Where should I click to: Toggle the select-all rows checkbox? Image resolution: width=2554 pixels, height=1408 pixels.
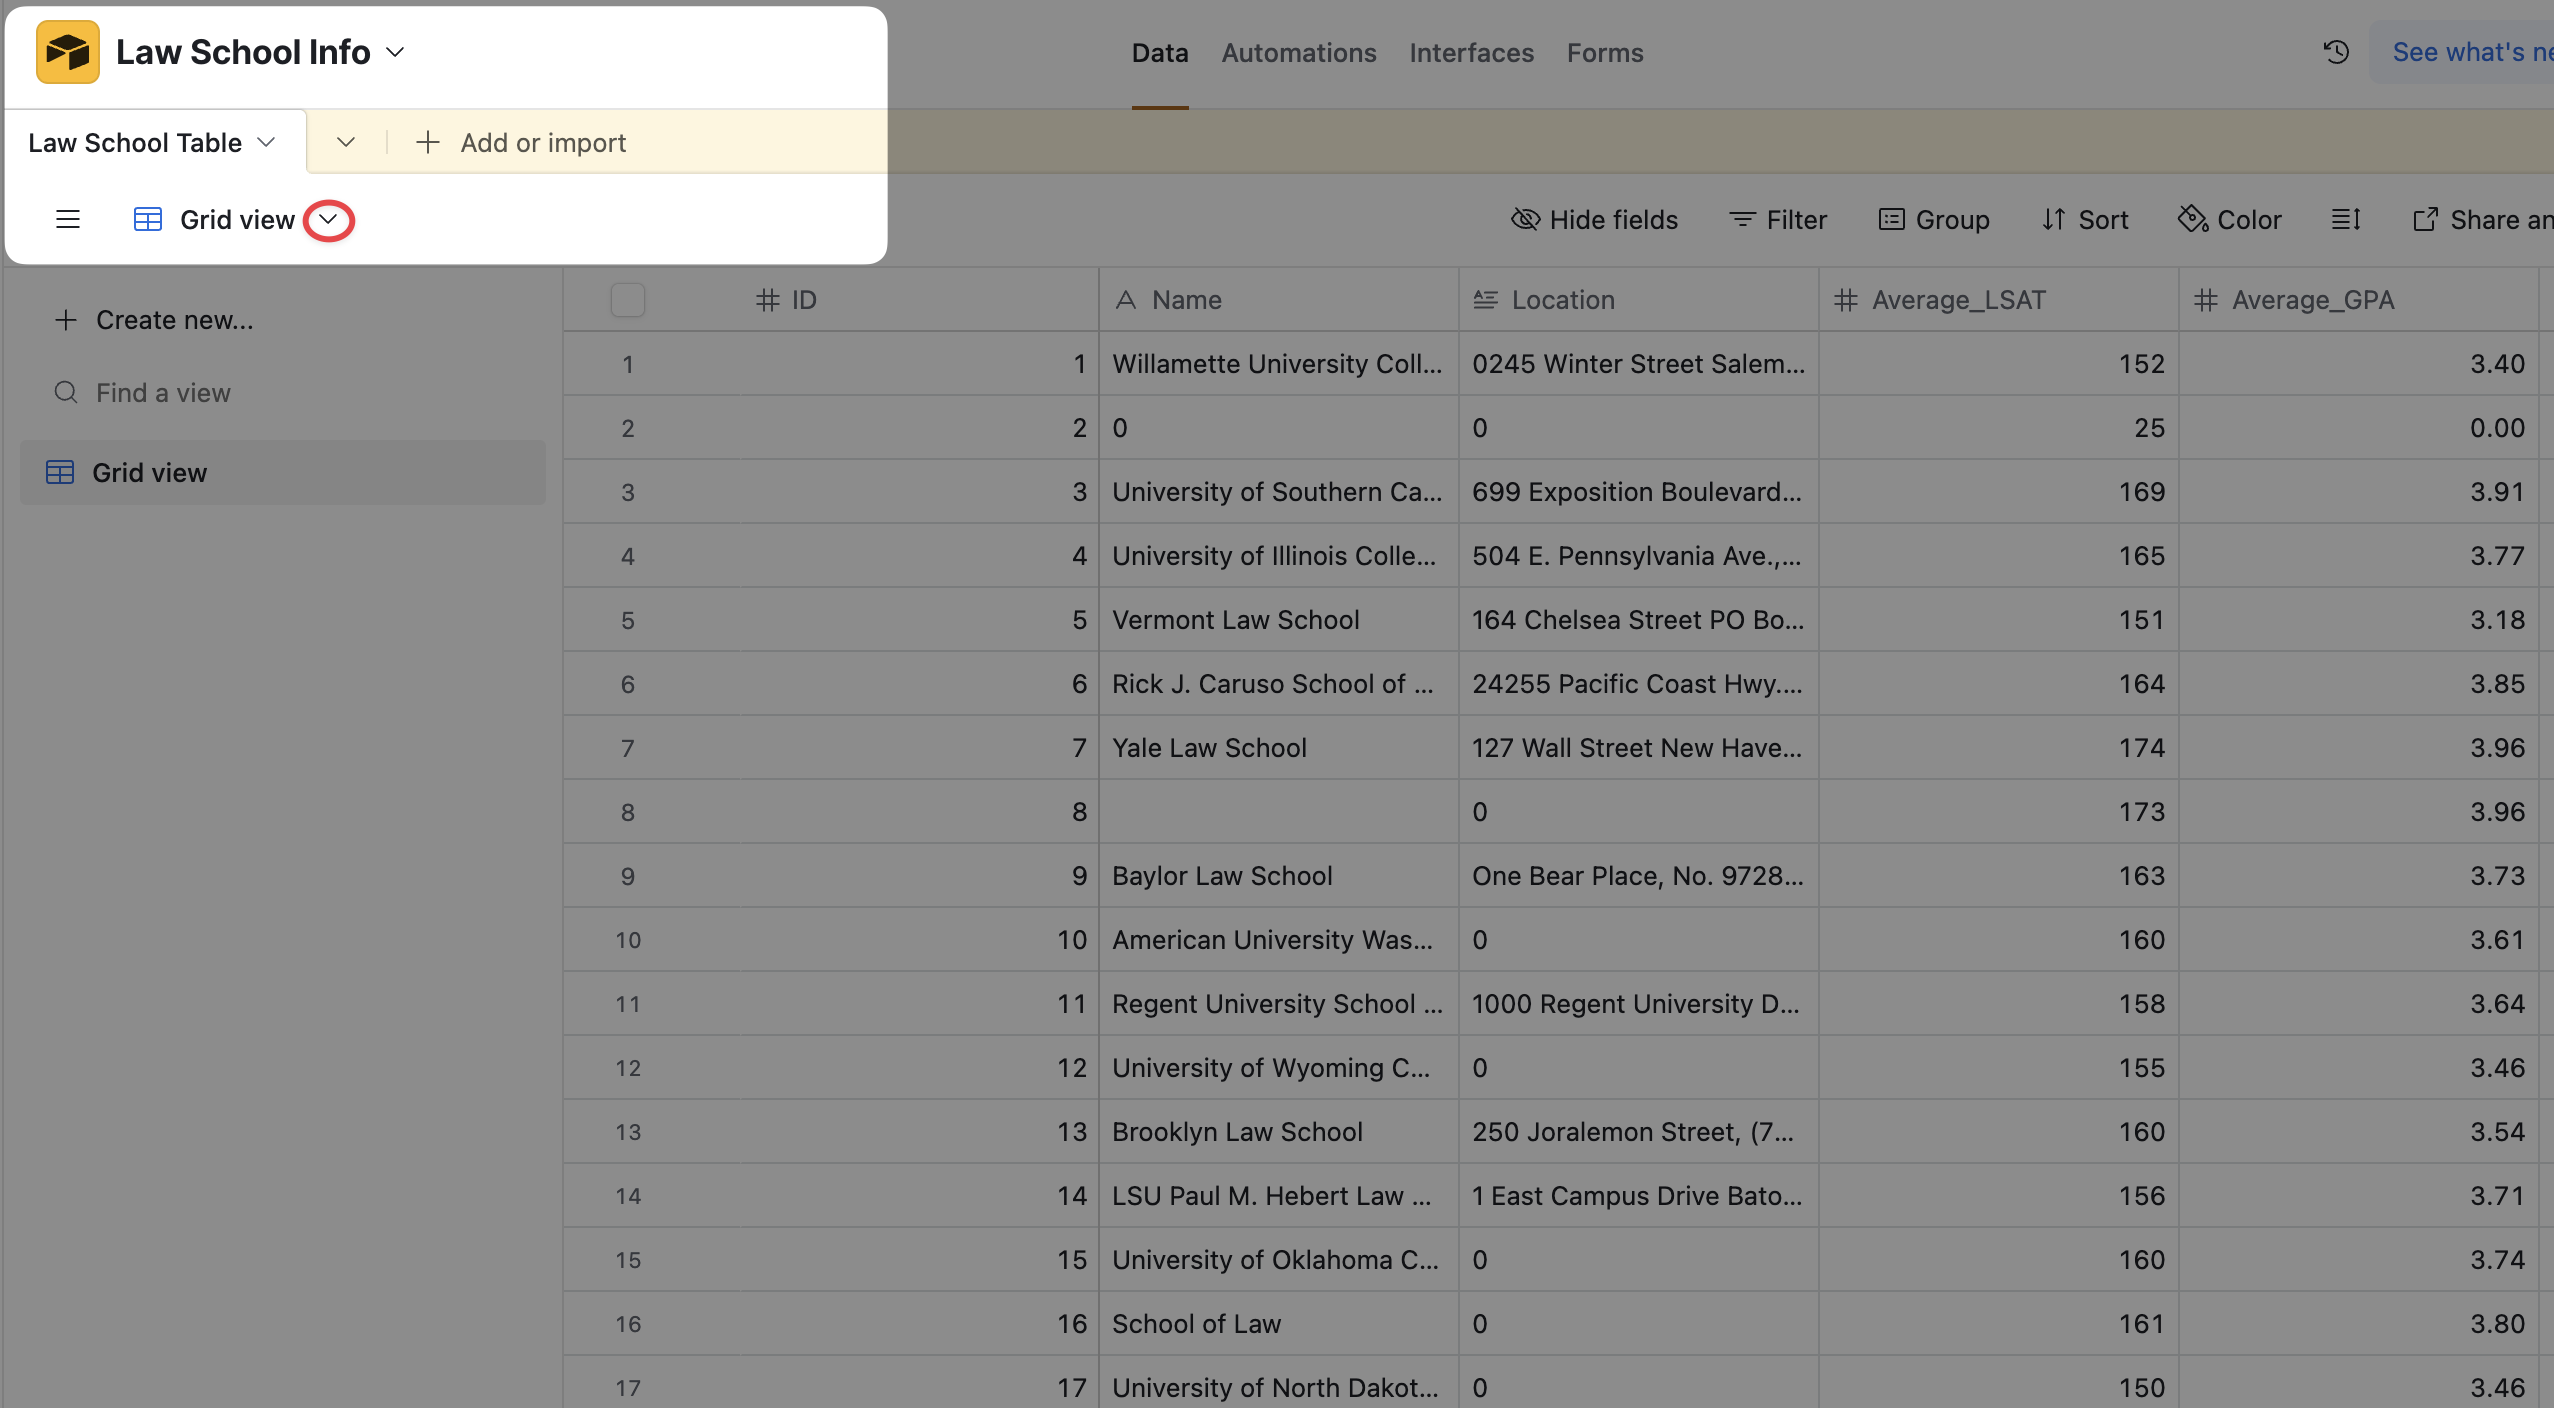[628, 299]
